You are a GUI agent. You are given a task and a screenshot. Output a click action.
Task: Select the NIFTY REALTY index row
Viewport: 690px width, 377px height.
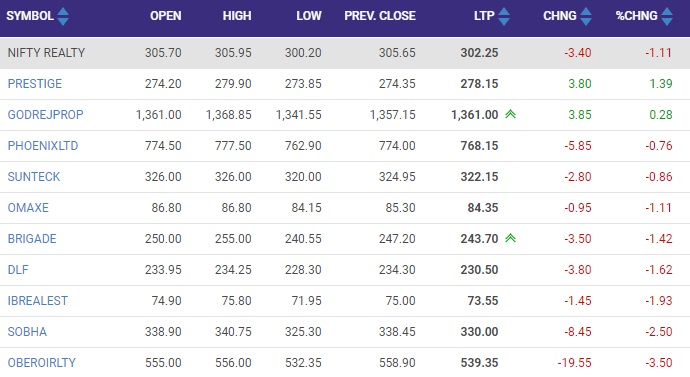coord(345,53)
